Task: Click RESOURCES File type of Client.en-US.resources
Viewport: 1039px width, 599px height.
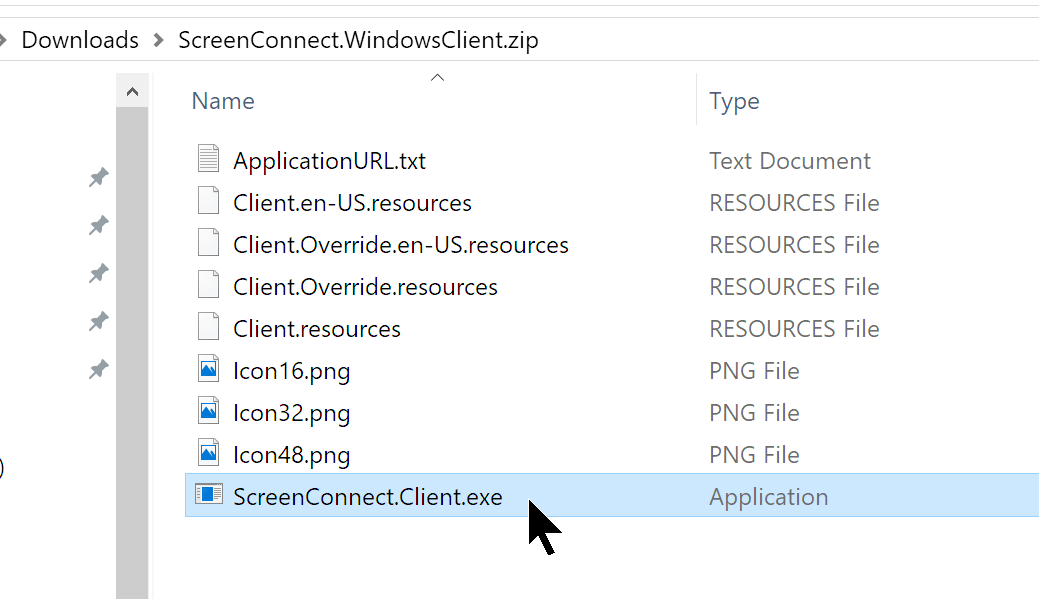Action: [794, 203]
